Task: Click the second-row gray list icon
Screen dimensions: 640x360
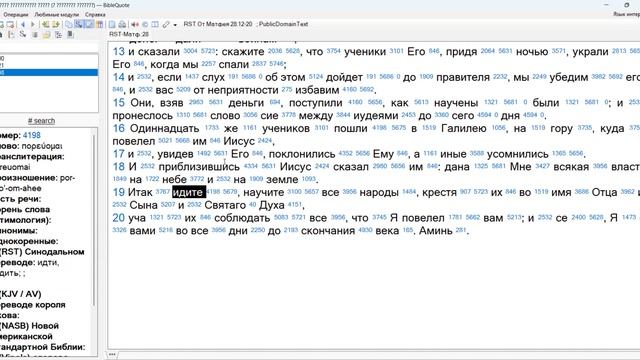Action: point(35,35)
